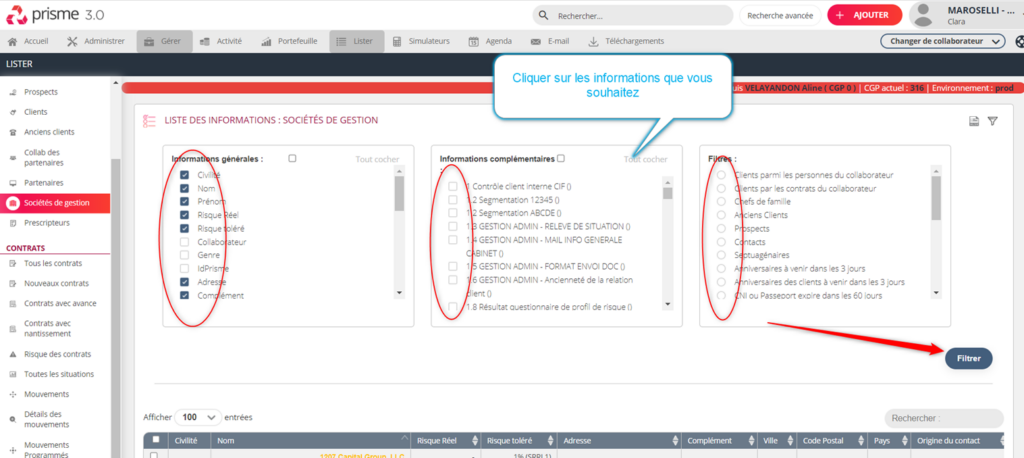
Task: Click the export document icon beside funnel
Action: 973,121
